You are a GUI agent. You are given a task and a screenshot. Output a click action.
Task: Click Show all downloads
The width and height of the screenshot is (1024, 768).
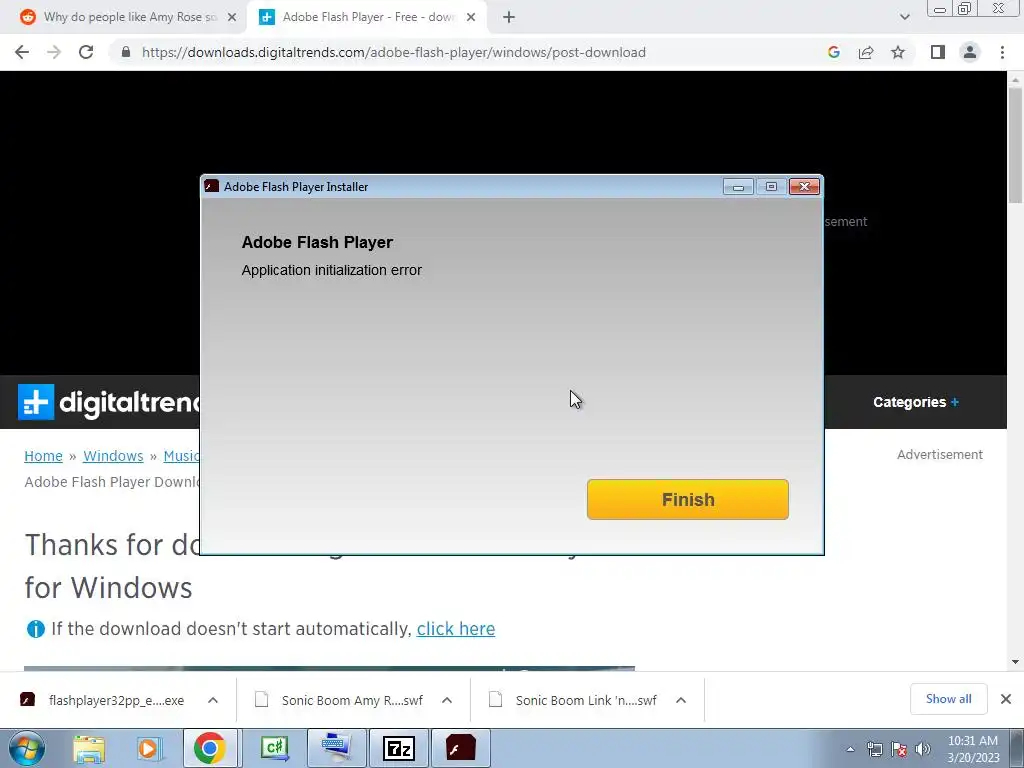coord(948,699)
